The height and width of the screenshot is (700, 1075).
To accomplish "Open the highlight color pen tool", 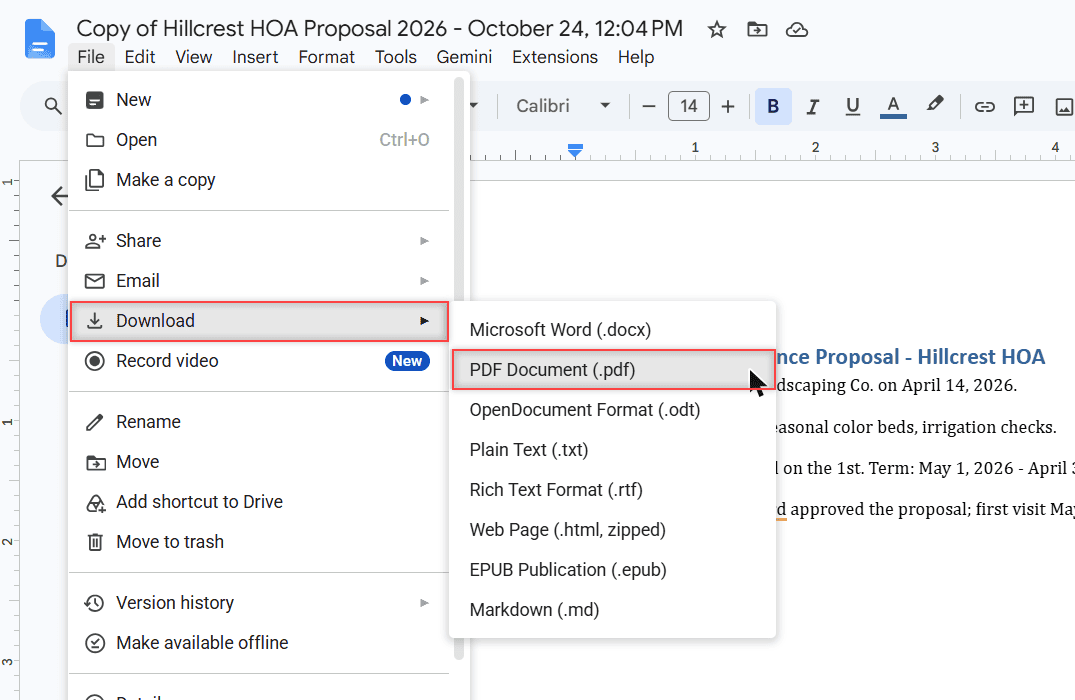I will point(934,105).
